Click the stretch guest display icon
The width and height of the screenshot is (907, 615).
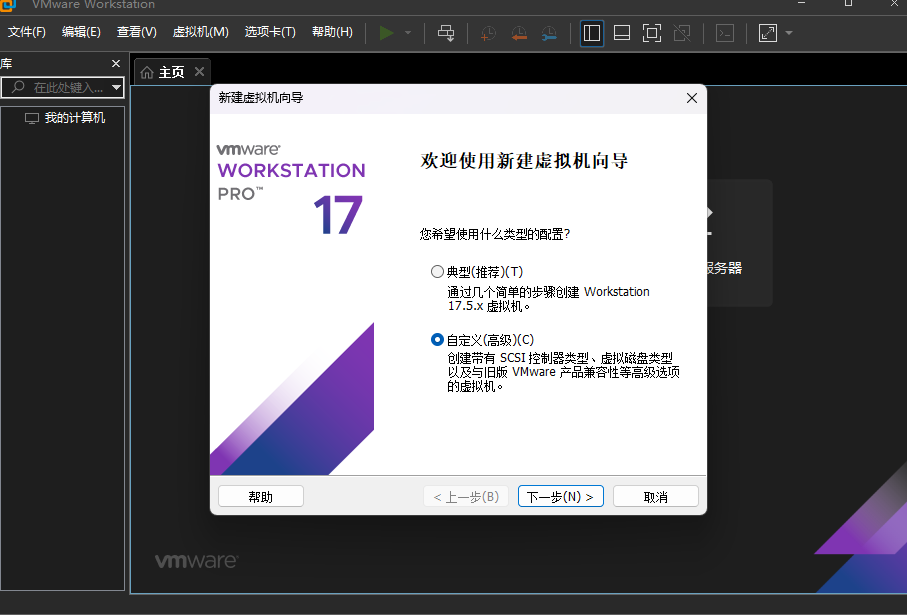point(767,33)
